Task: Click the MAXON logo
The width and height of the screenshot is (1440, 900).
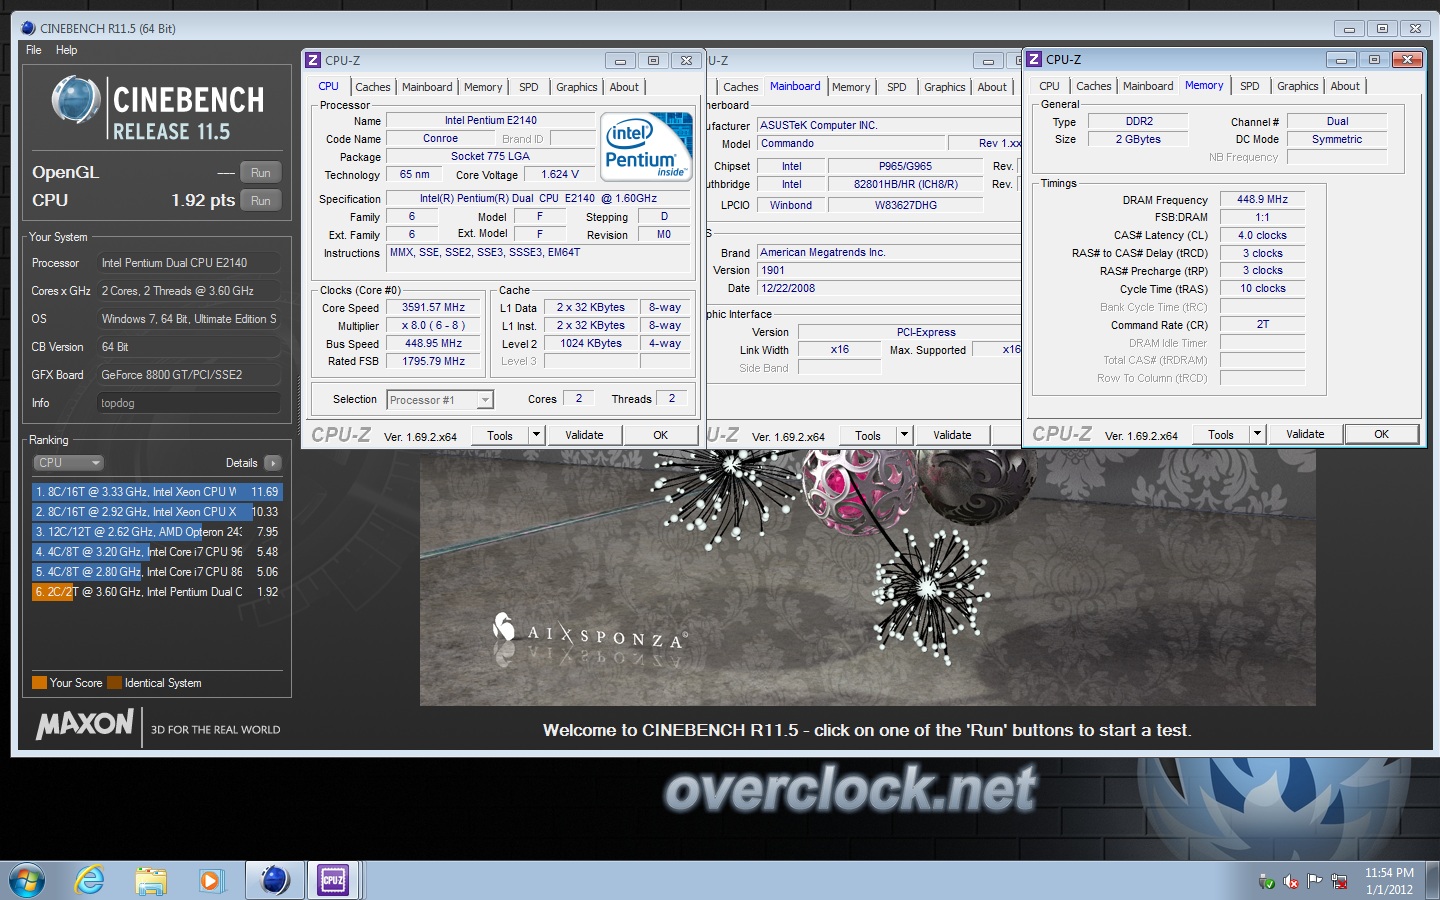Action: [x=85, y=724]
